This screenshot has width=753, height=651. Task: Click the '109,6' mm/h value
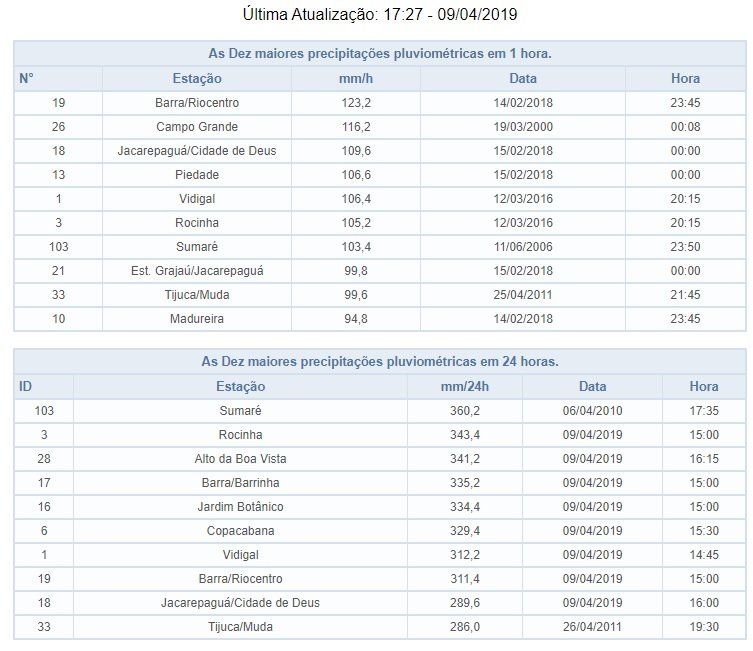tap(356, 151)
